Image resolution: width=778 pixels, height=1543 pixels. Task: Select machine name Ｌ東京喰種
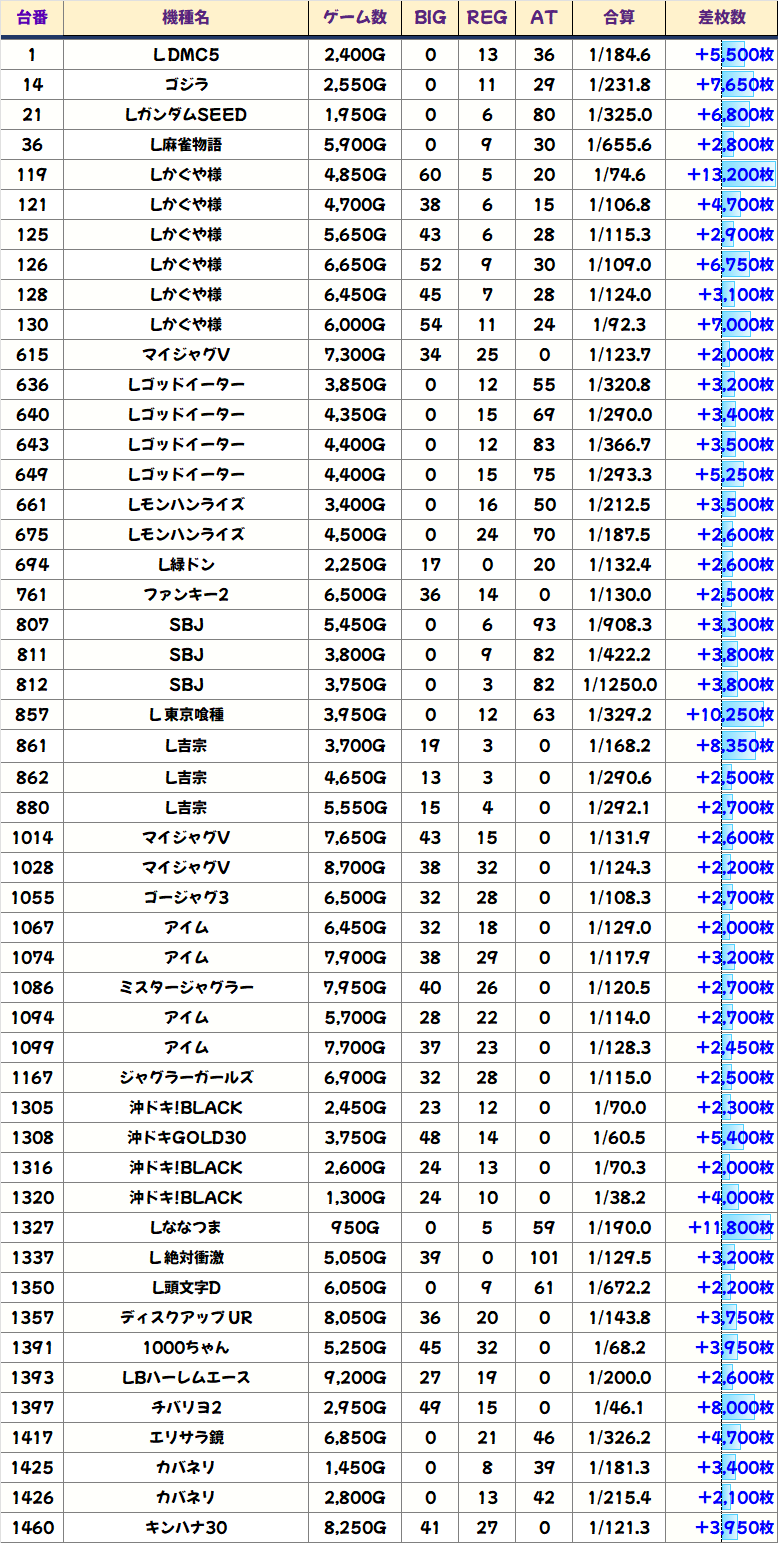186,715
